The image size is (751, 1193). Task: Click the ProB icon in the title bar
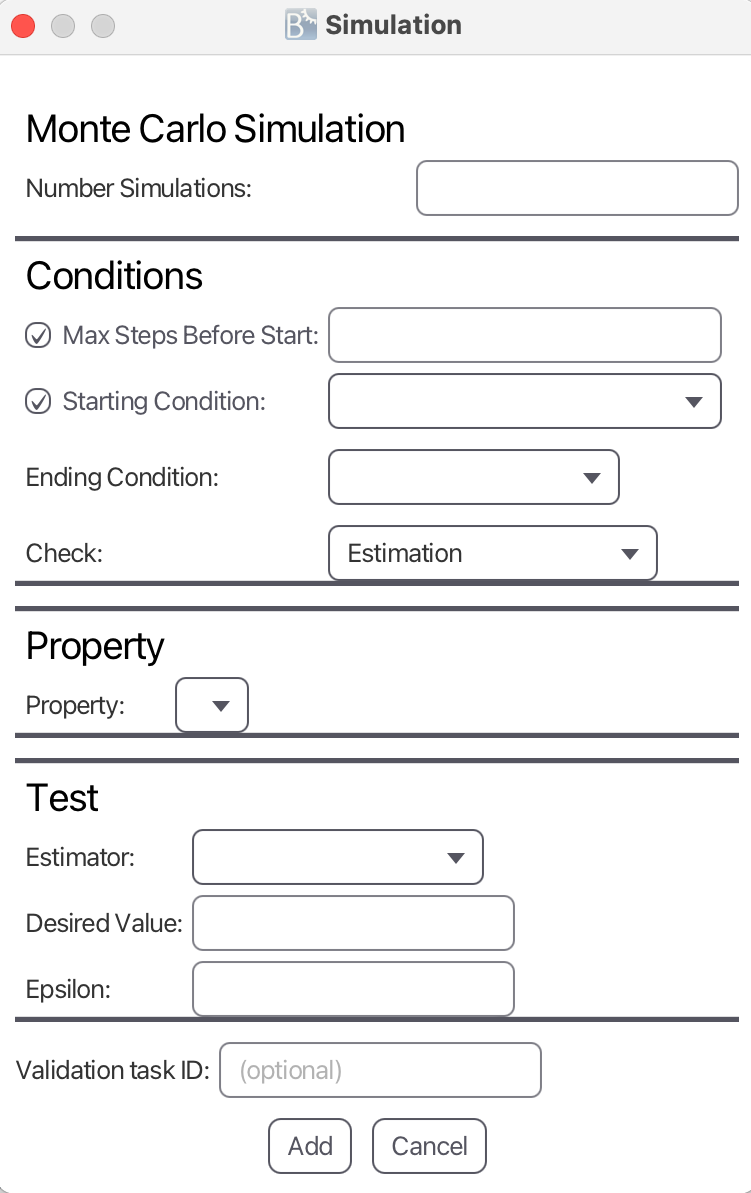tap(301, 25)
